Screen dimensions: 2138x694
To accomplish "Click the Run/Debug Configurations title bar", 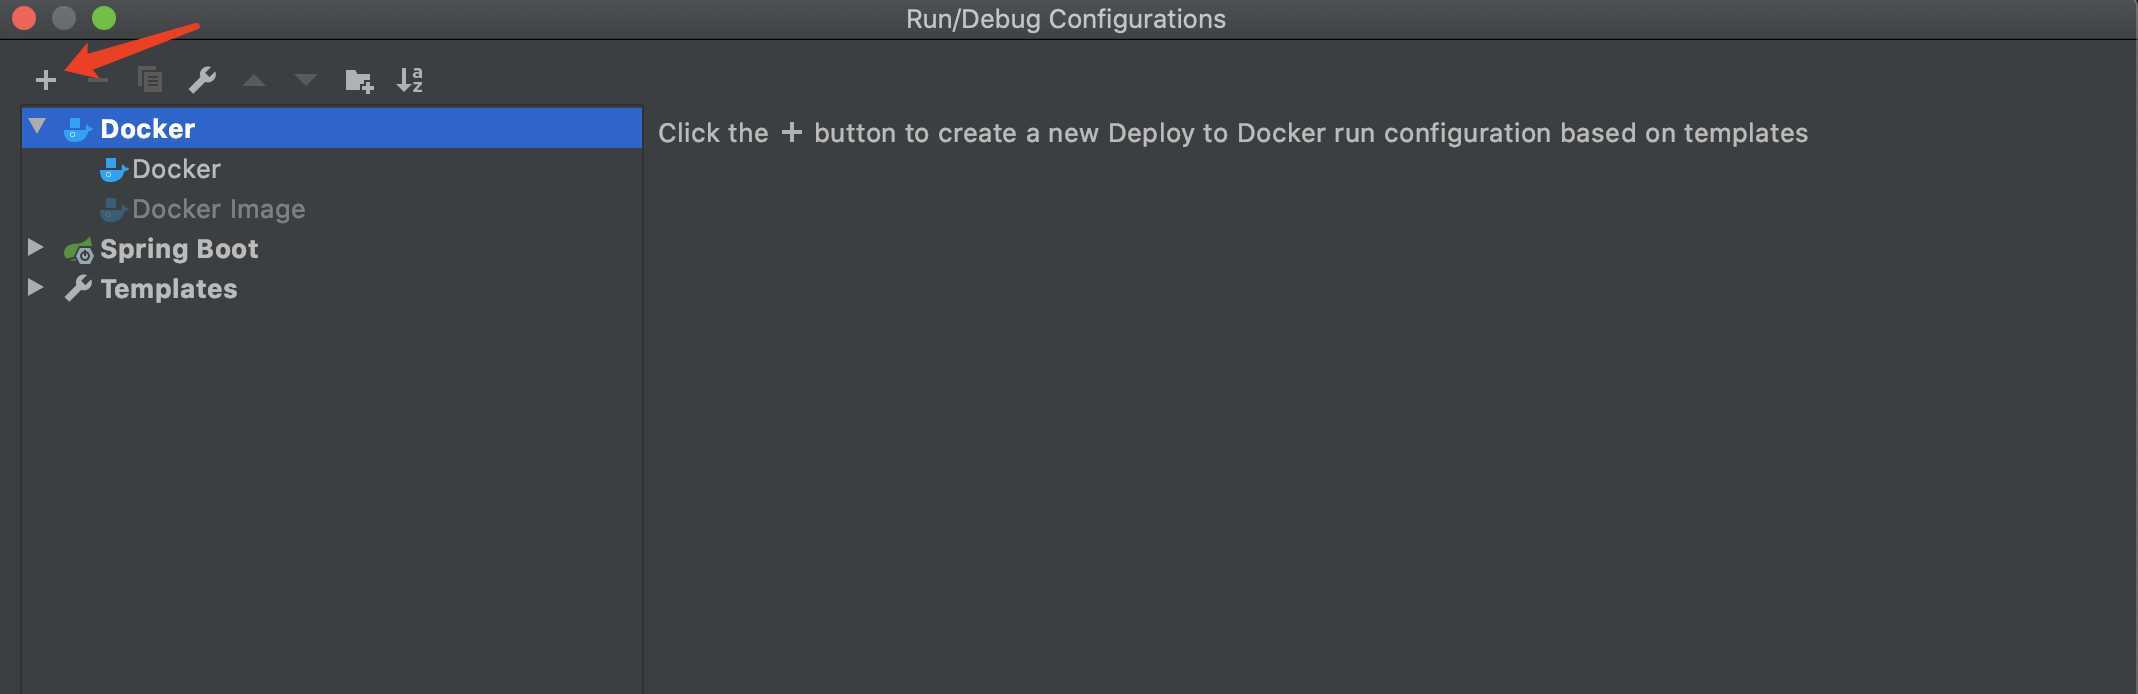I will tap(1066, 19).
